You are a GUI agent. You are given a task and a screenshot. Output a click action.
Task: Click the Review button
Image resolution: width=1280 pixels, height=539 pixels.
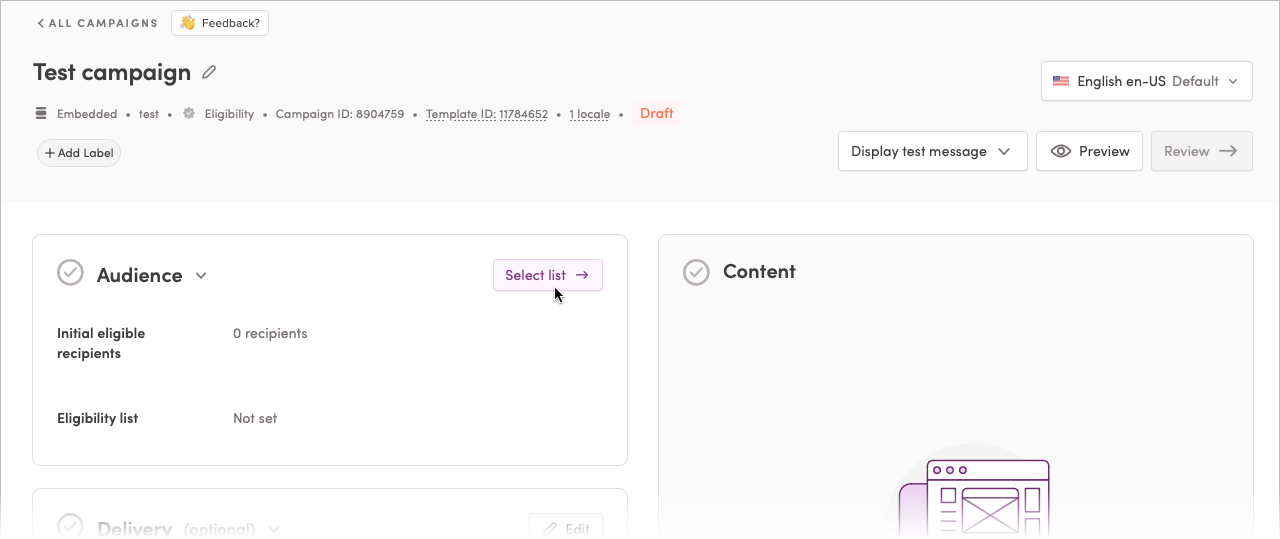[x=1201, y=151]
